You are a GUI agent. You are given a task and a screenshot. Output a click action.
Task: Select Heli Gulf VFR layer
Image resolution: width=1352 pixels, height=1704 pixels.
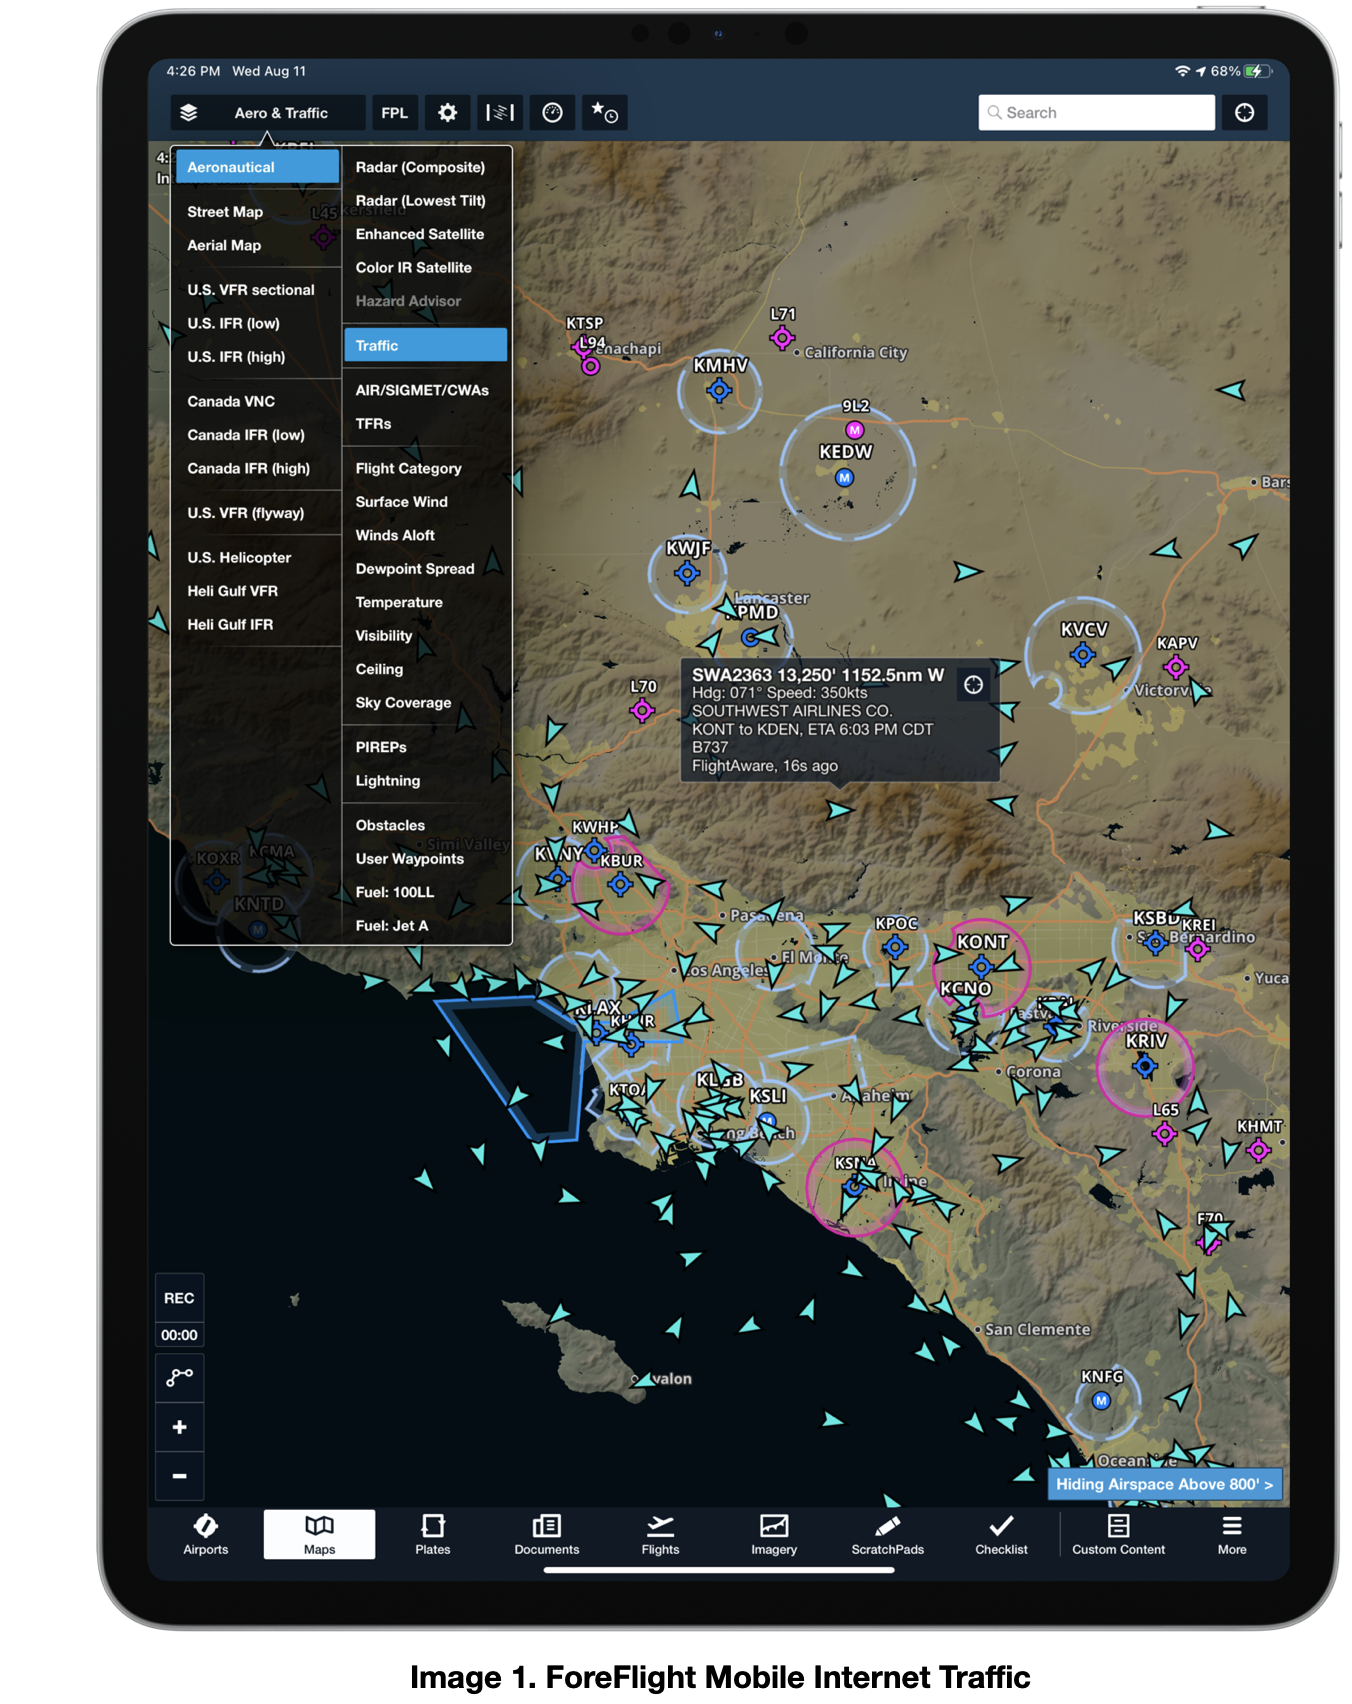point(233,591)
